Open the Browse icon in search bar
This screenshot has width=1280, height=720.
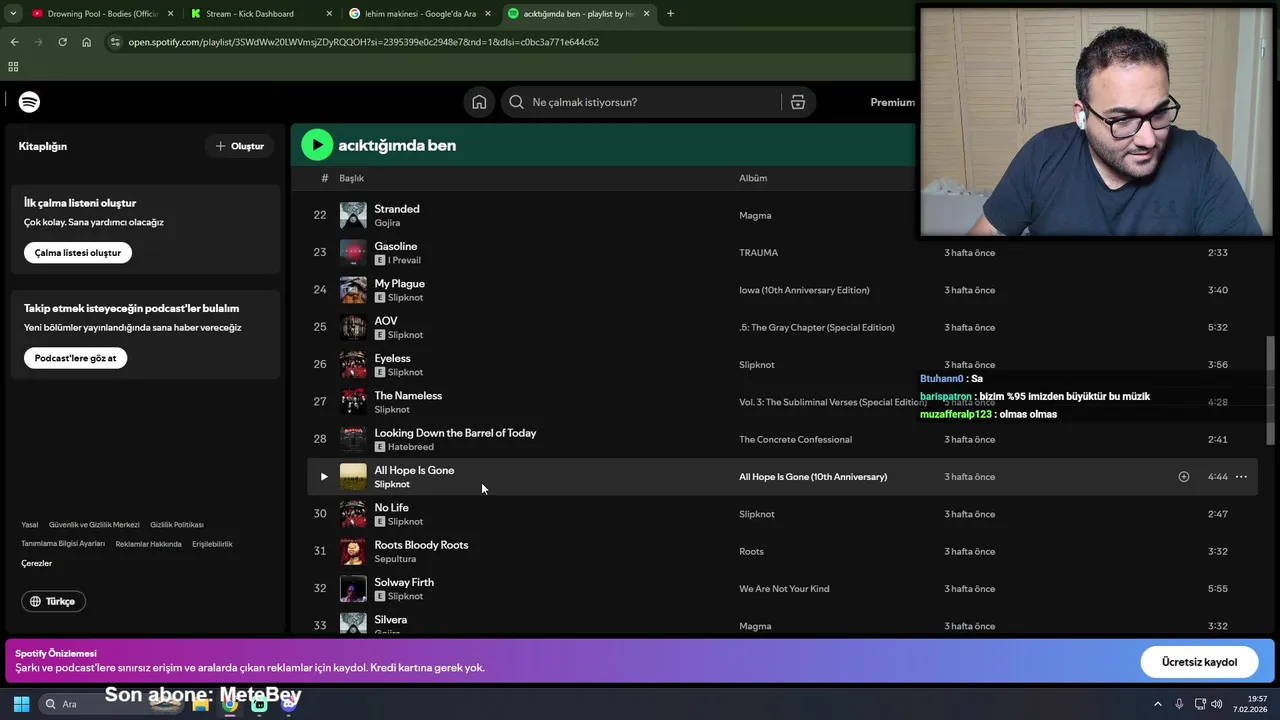[x=798, y=102]
